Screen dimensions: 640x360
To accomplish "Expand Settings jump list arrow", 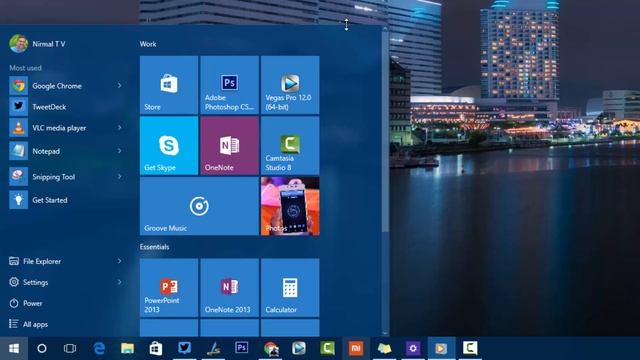I will 120,282.
